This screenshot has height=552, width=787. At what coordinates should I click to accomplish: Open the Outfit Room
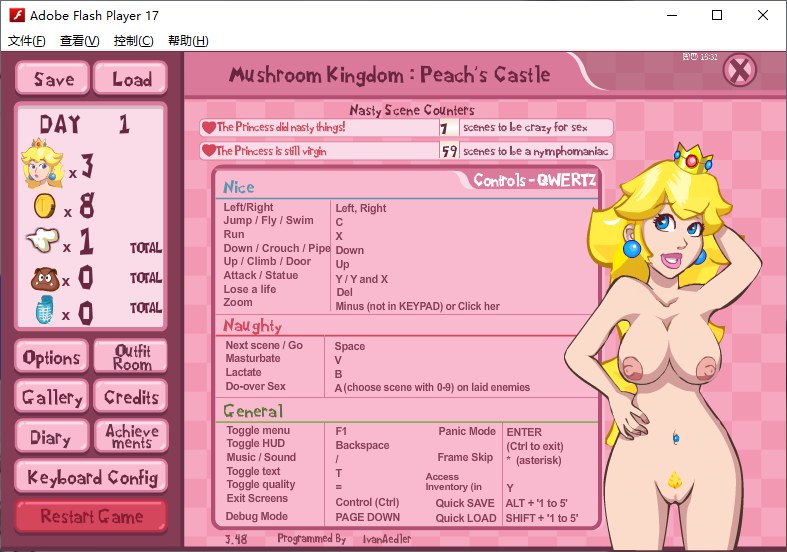(131, 357)
